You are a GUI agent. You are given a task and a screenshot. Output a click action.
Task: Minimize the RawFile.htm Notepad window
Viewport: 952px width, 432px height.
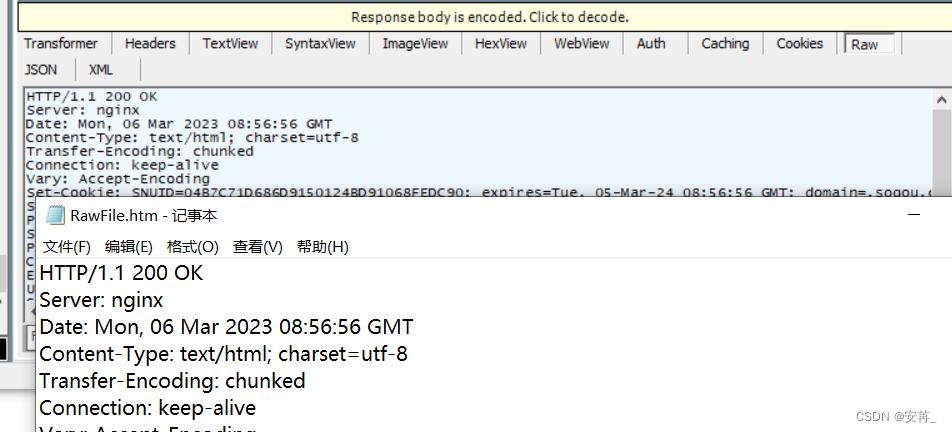[914, 215]
